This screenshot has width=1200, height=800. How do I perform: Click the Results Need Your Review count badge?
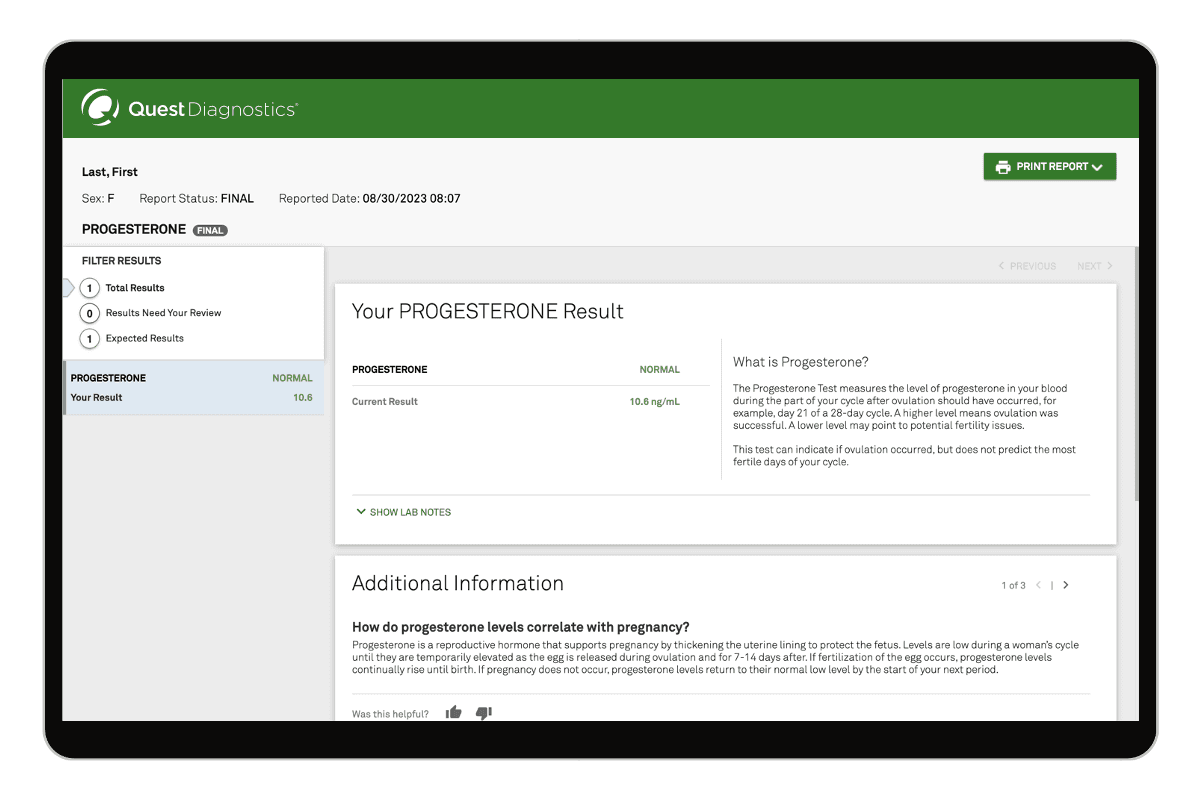[x=88, y=313]
